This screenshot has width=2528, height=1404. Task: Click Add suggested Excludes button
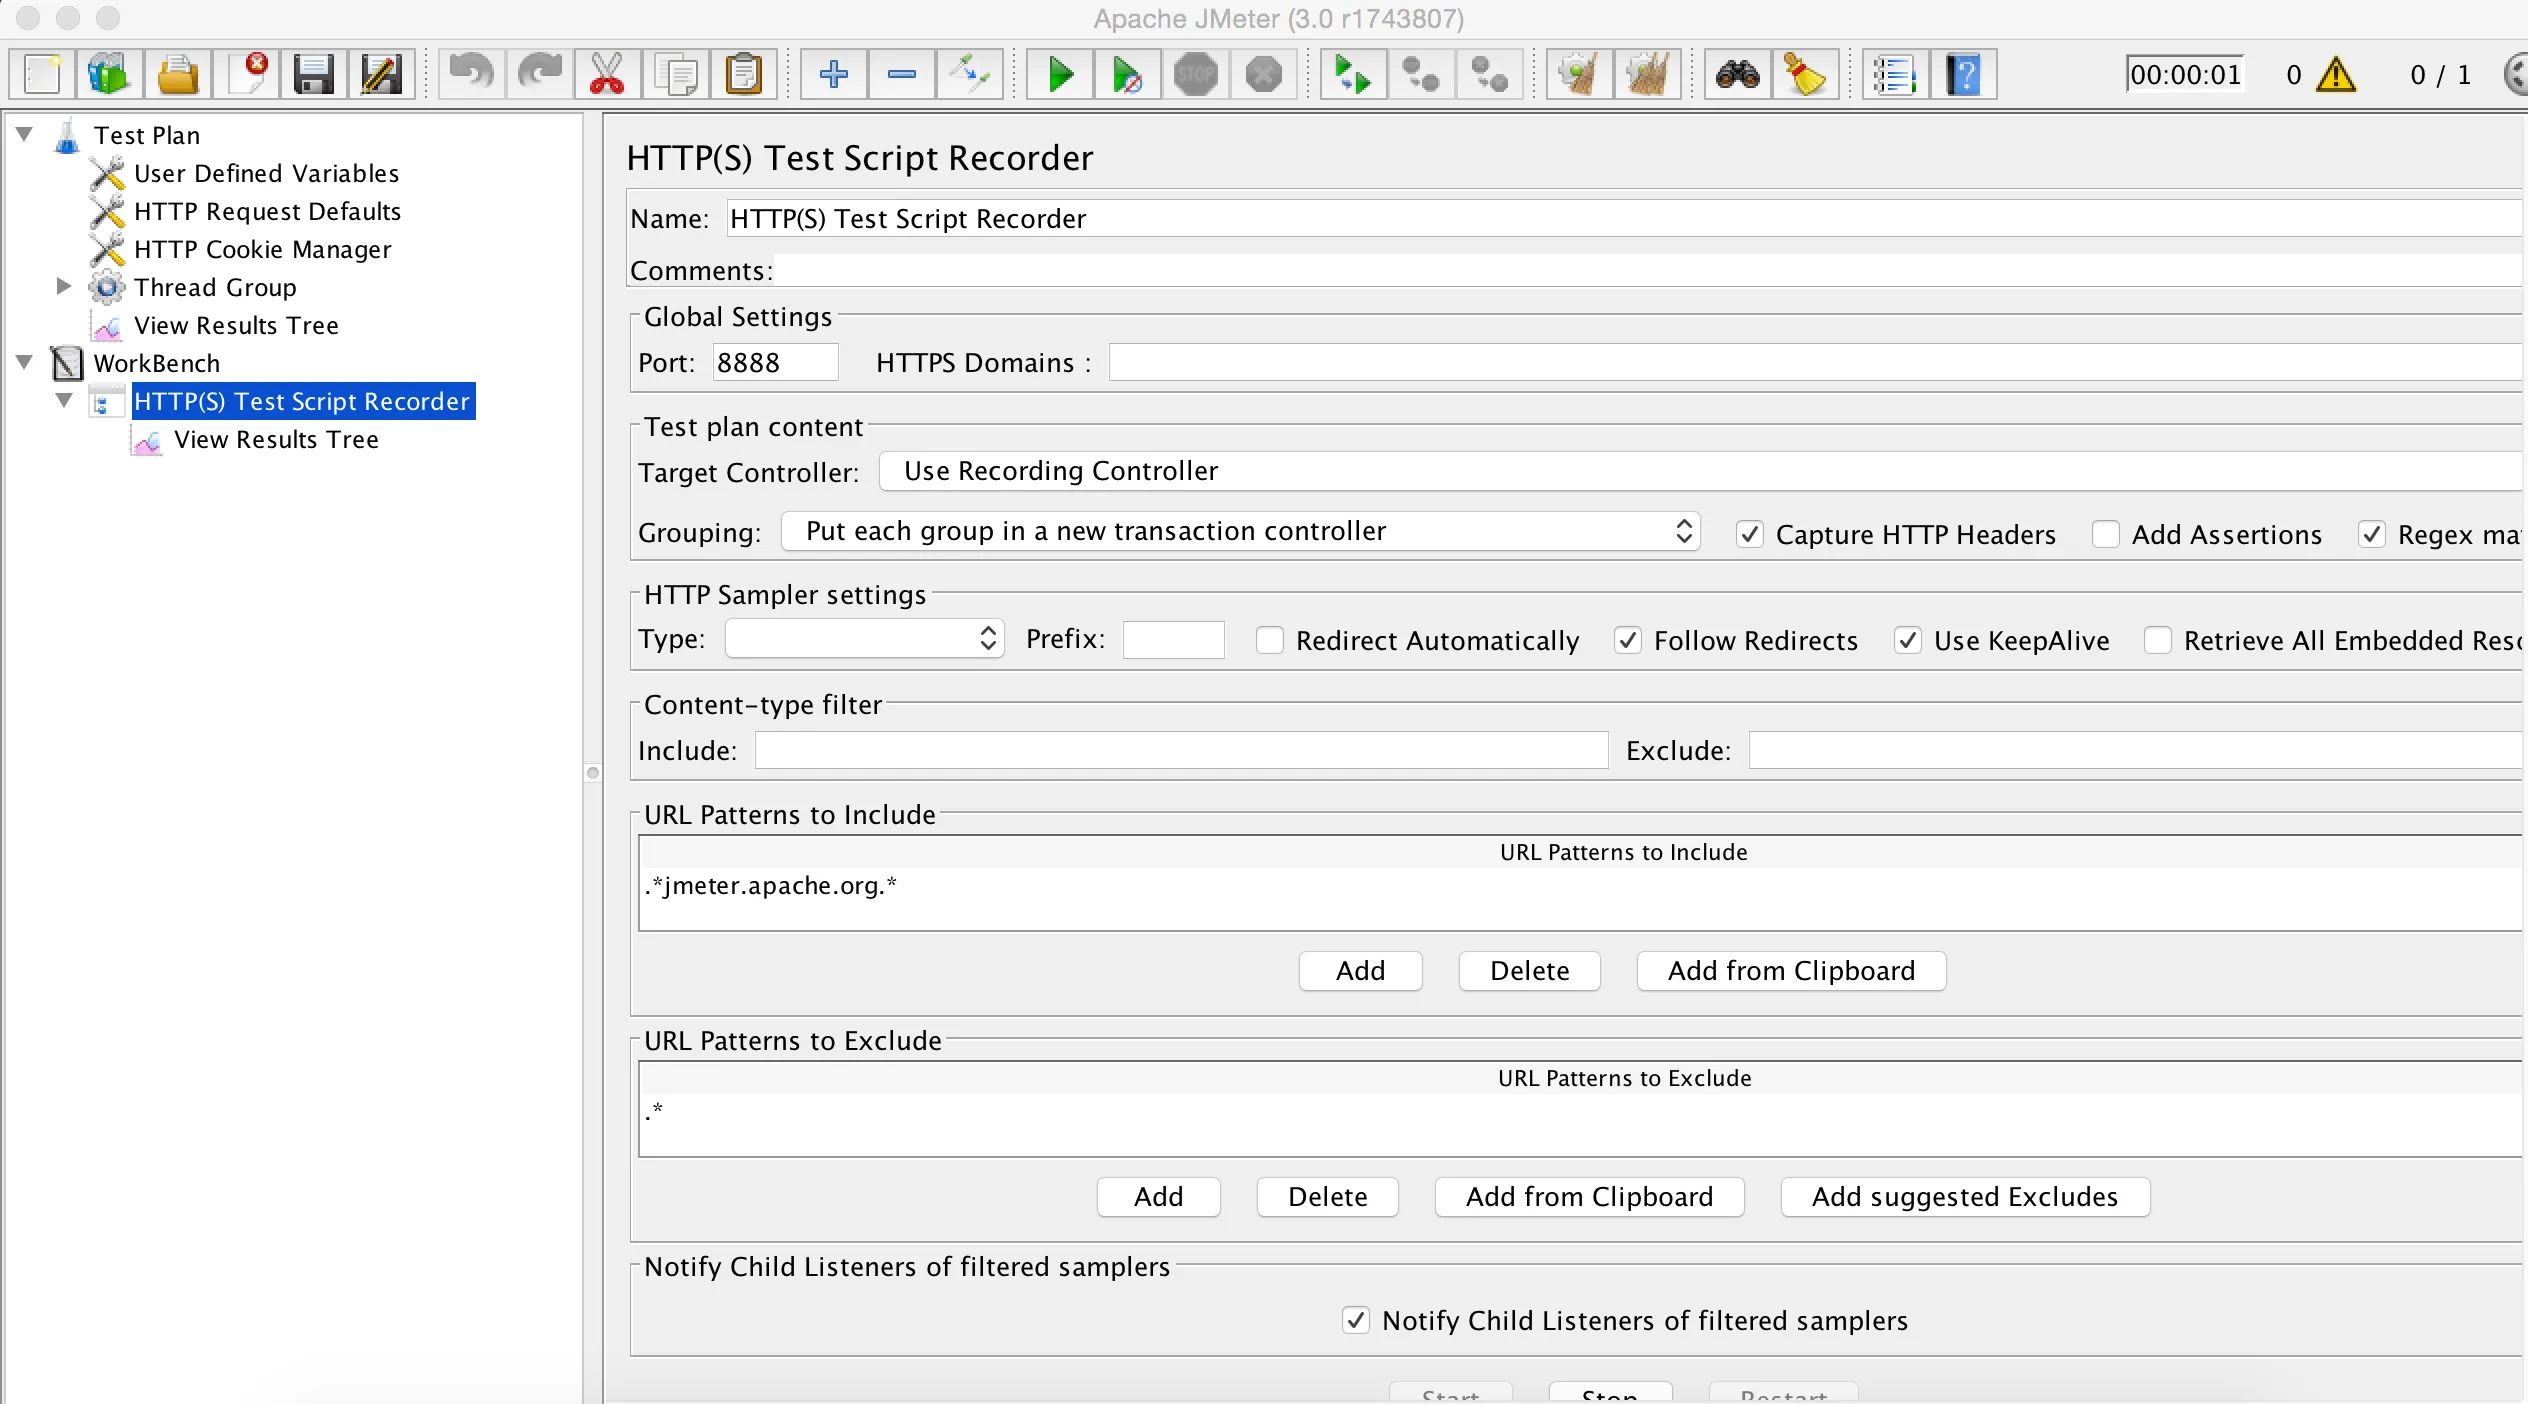click(x=1964, y=1197)
